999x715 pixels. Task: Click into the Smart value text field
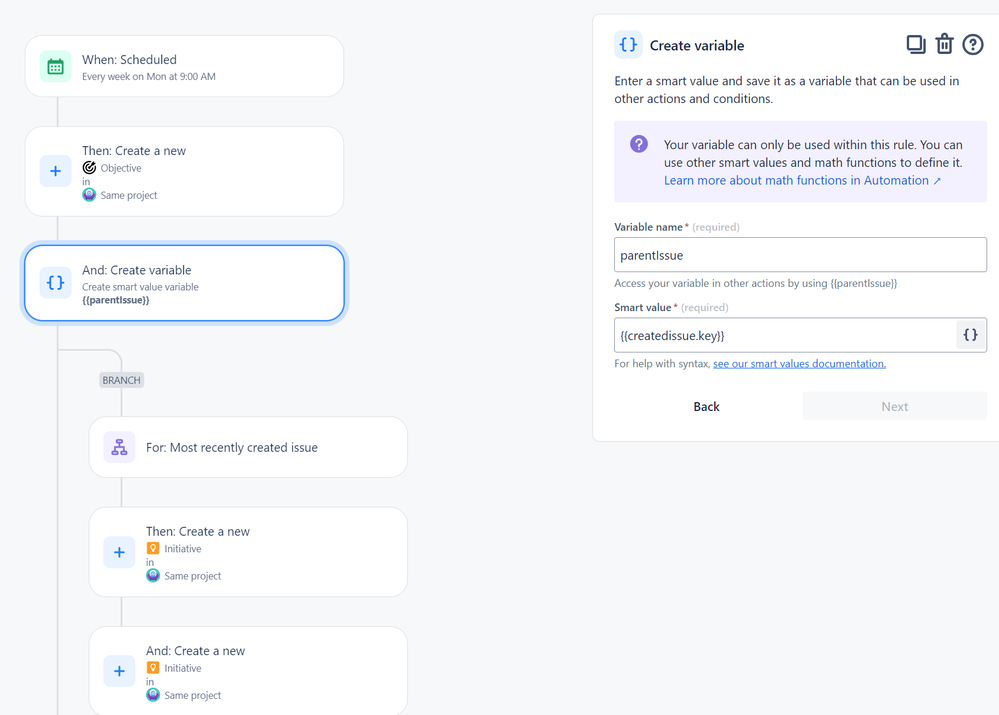tap(784, 335)
